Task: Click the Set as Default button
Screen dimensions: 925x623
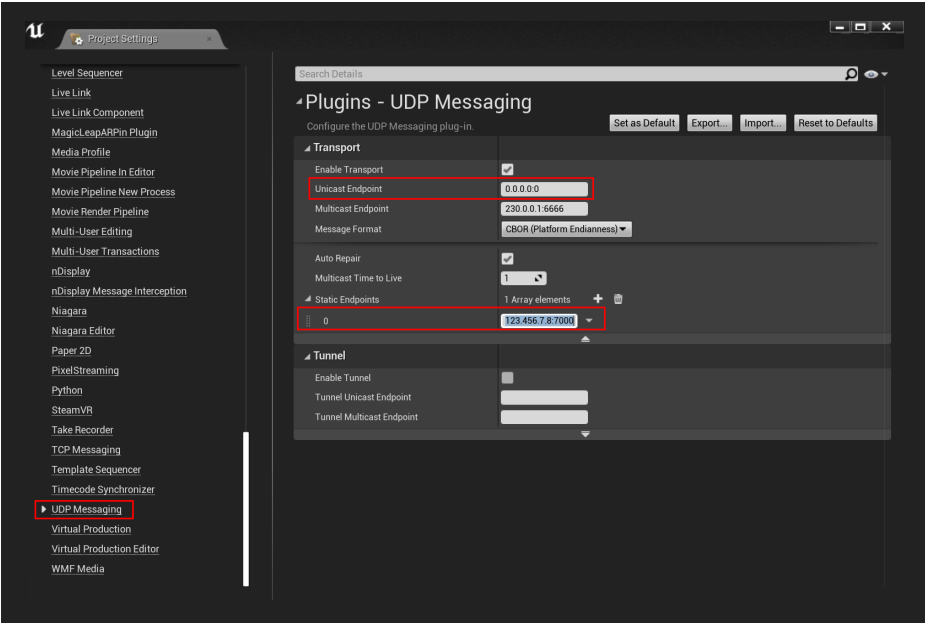Action: pyautogui.click(x=644, y=123)
